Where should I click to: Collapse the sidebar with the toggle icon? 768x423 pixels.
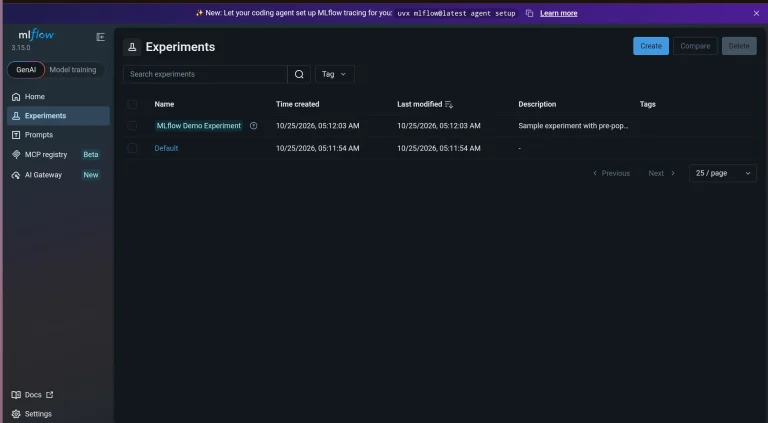100,37
